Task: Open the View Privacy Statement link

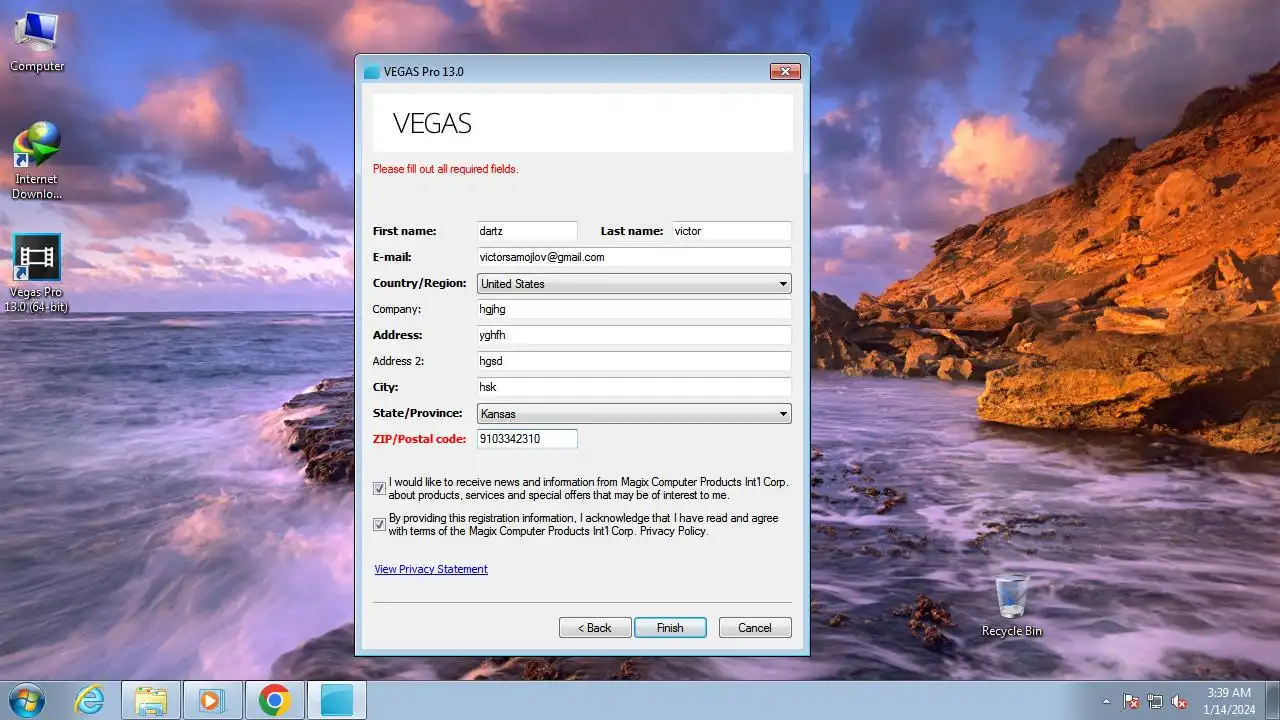Action: 431,569
